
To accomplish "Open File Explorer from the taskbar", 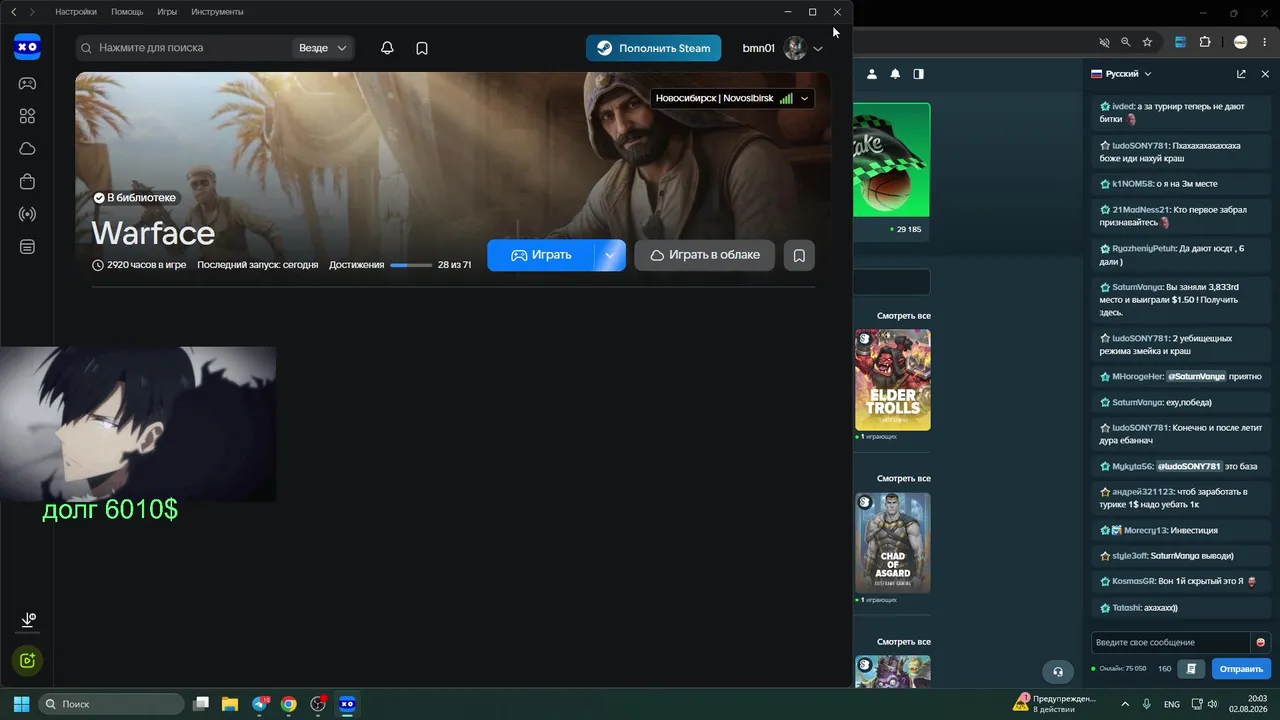I will pyautogui.click(x=229, y=704).
